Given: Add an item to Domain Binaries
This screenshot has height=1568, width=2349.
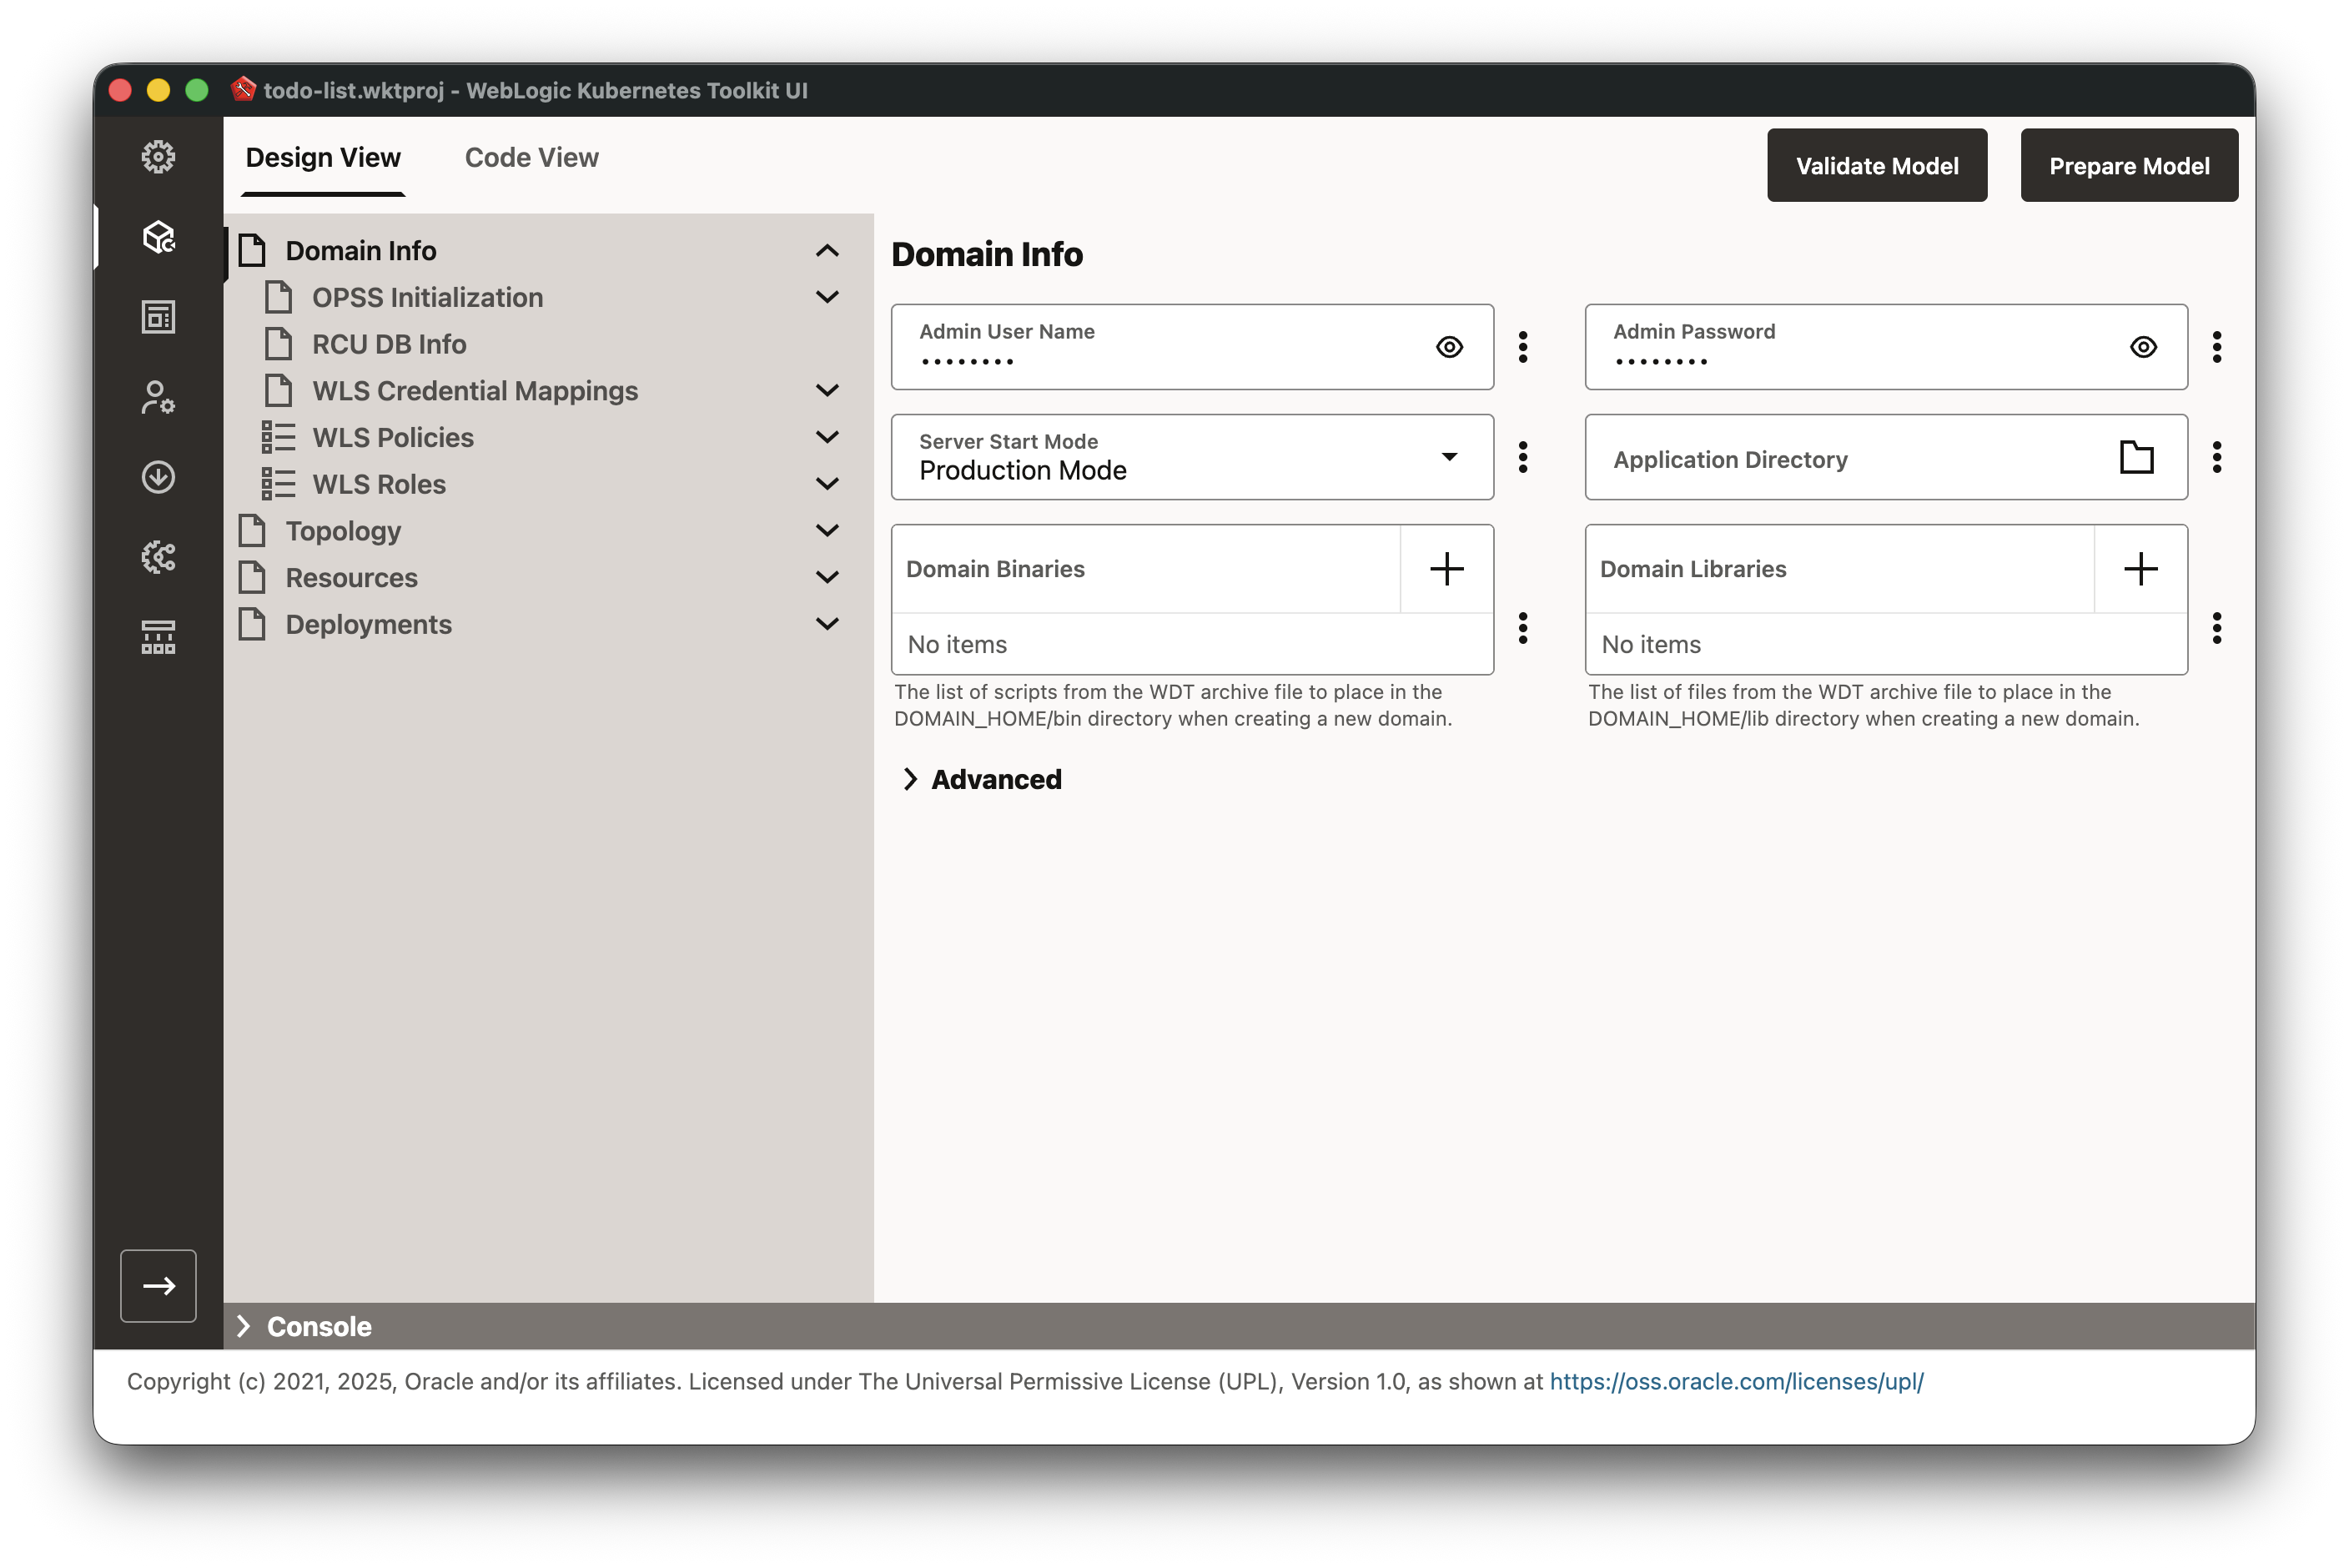Looking at the screenshot, I should click(x=1446, y=568).
